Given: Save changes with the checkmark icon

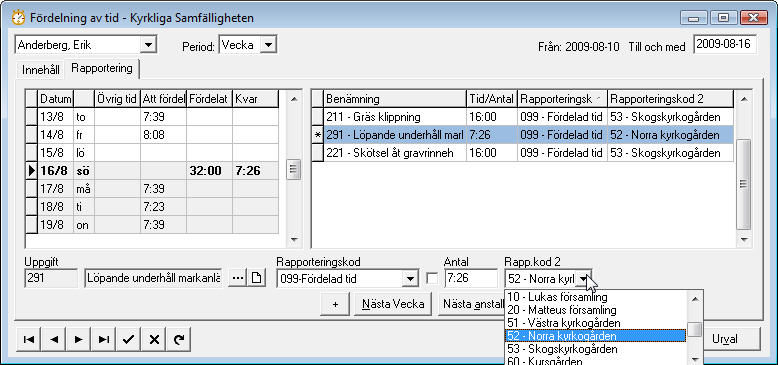Looking at the screenshot, I should 129,339.
